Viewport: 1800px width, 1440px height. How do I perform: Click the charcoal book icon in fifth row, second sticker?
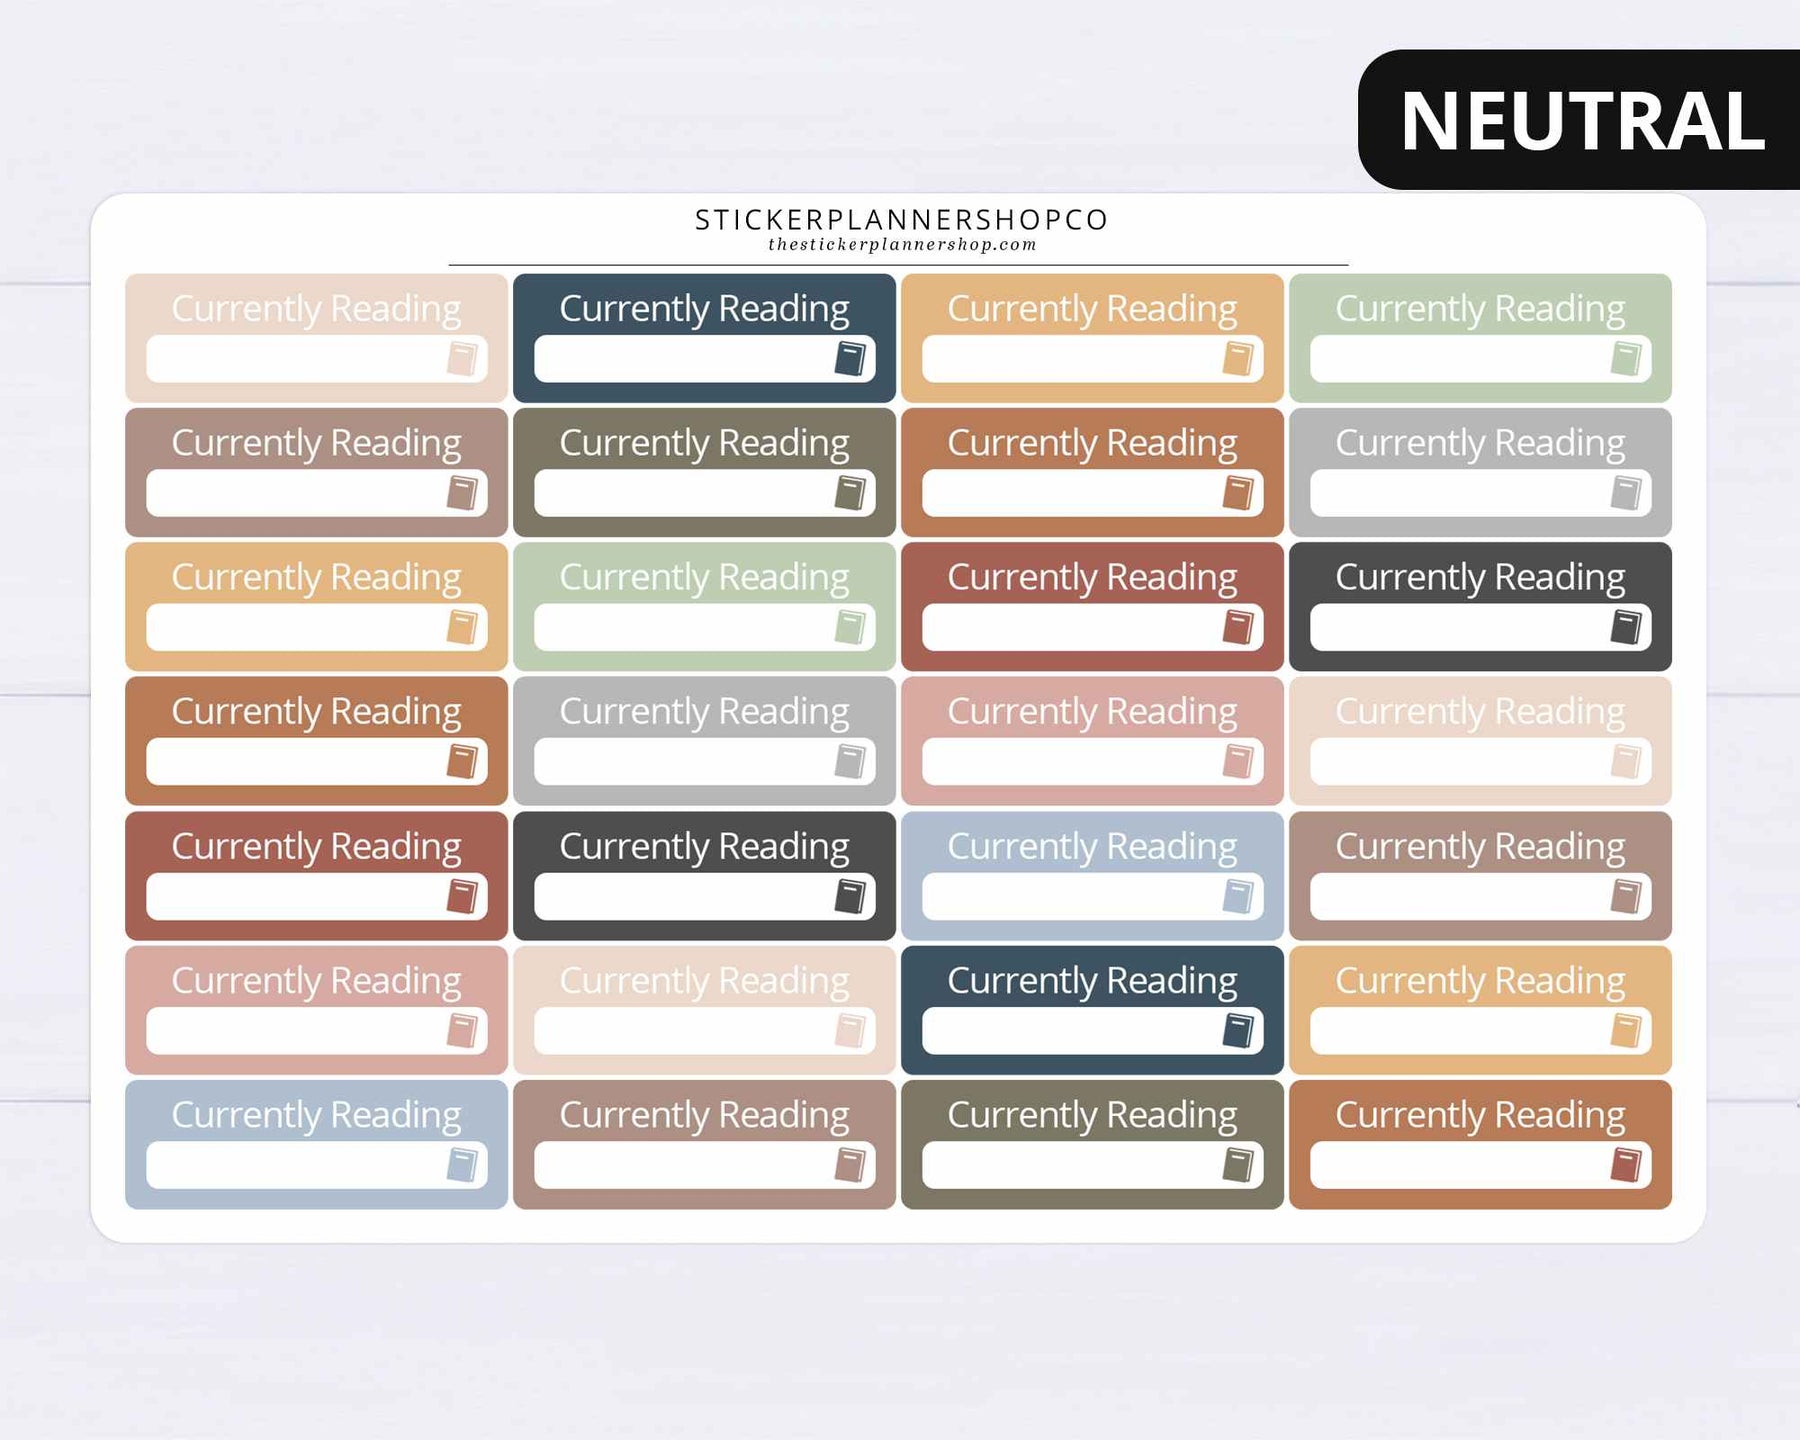pos(850,896)
